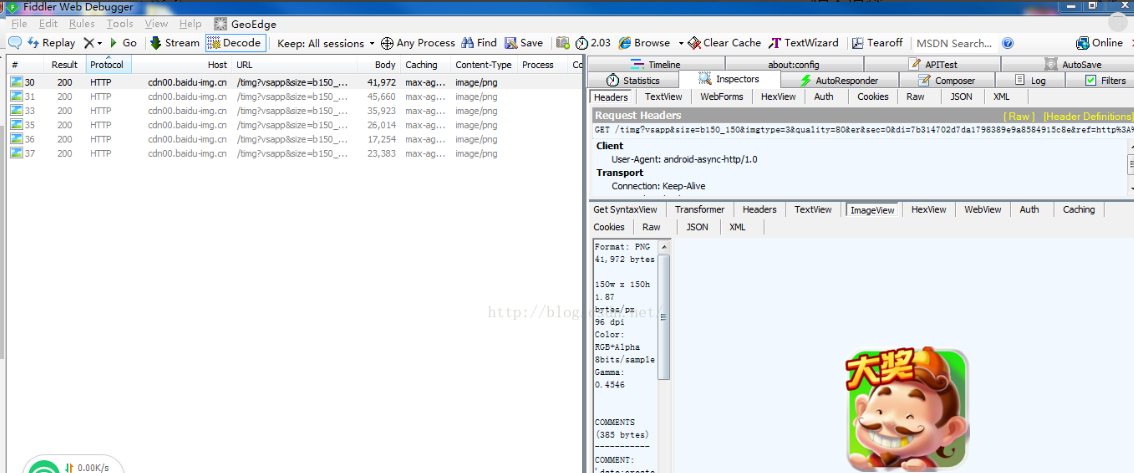Toggle Stream mode

click(174, 43)
